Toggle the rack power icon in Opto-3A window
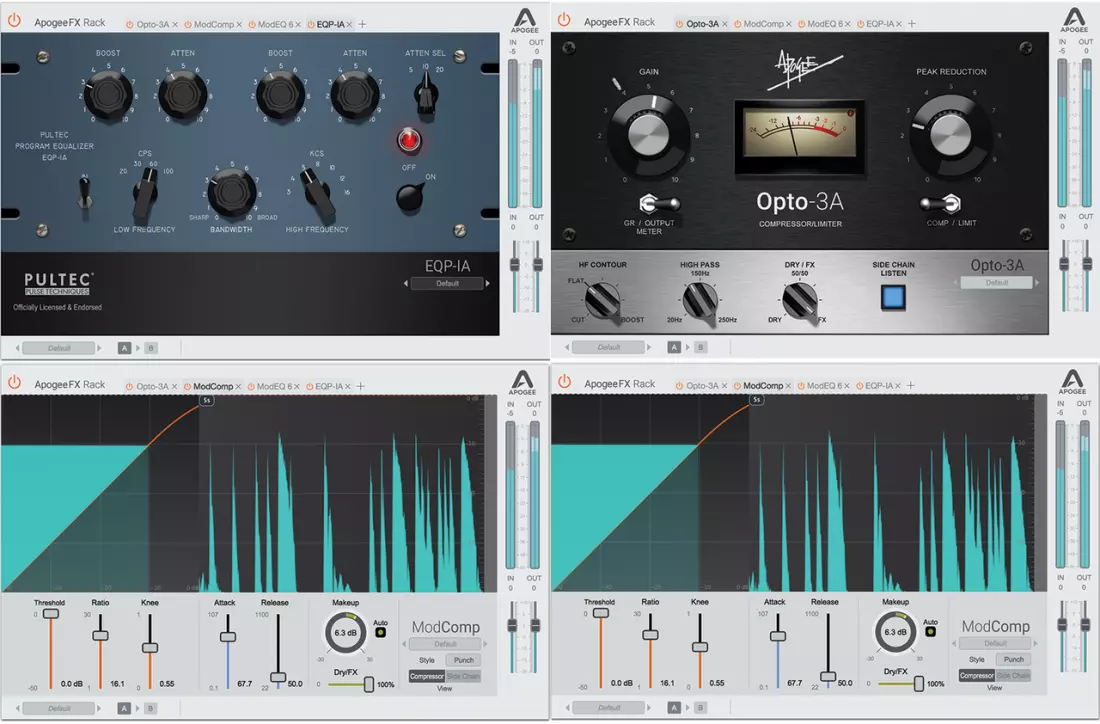The image size is (1100, 724). pos(564,20)
